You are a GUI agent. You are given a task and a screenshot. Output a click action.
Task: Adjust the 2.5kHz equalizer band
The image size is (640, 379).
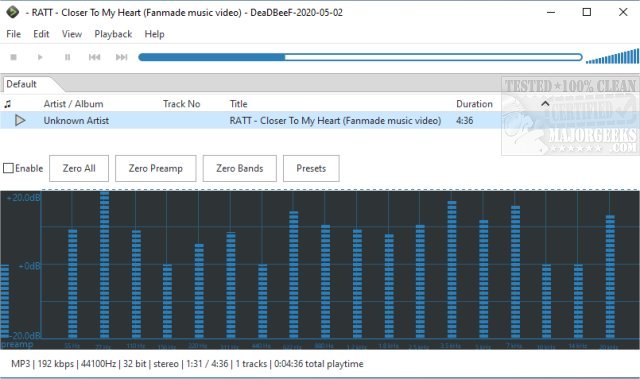coord(420,281)
